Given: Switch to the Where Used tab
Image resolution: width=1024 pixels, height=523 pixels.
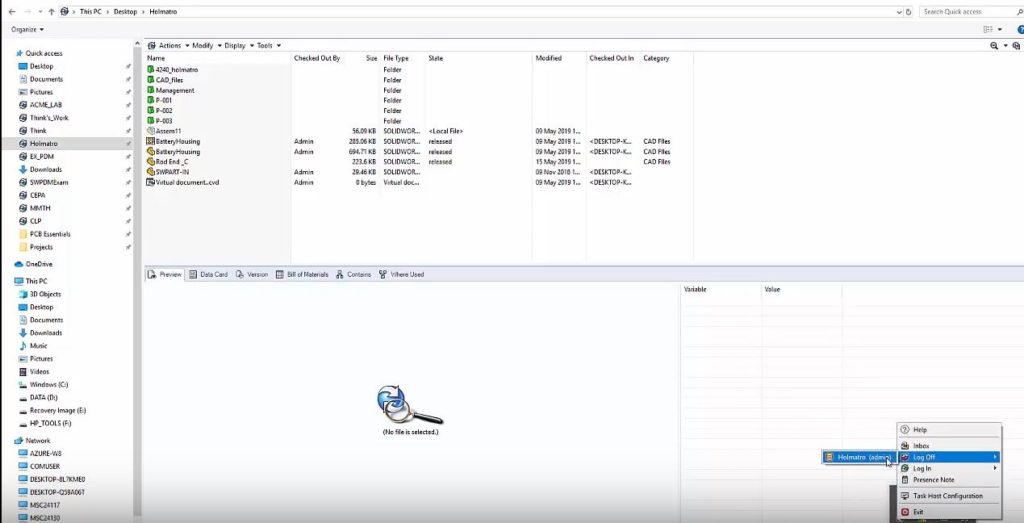Looking at the screenshot, I should click(401, 274).
